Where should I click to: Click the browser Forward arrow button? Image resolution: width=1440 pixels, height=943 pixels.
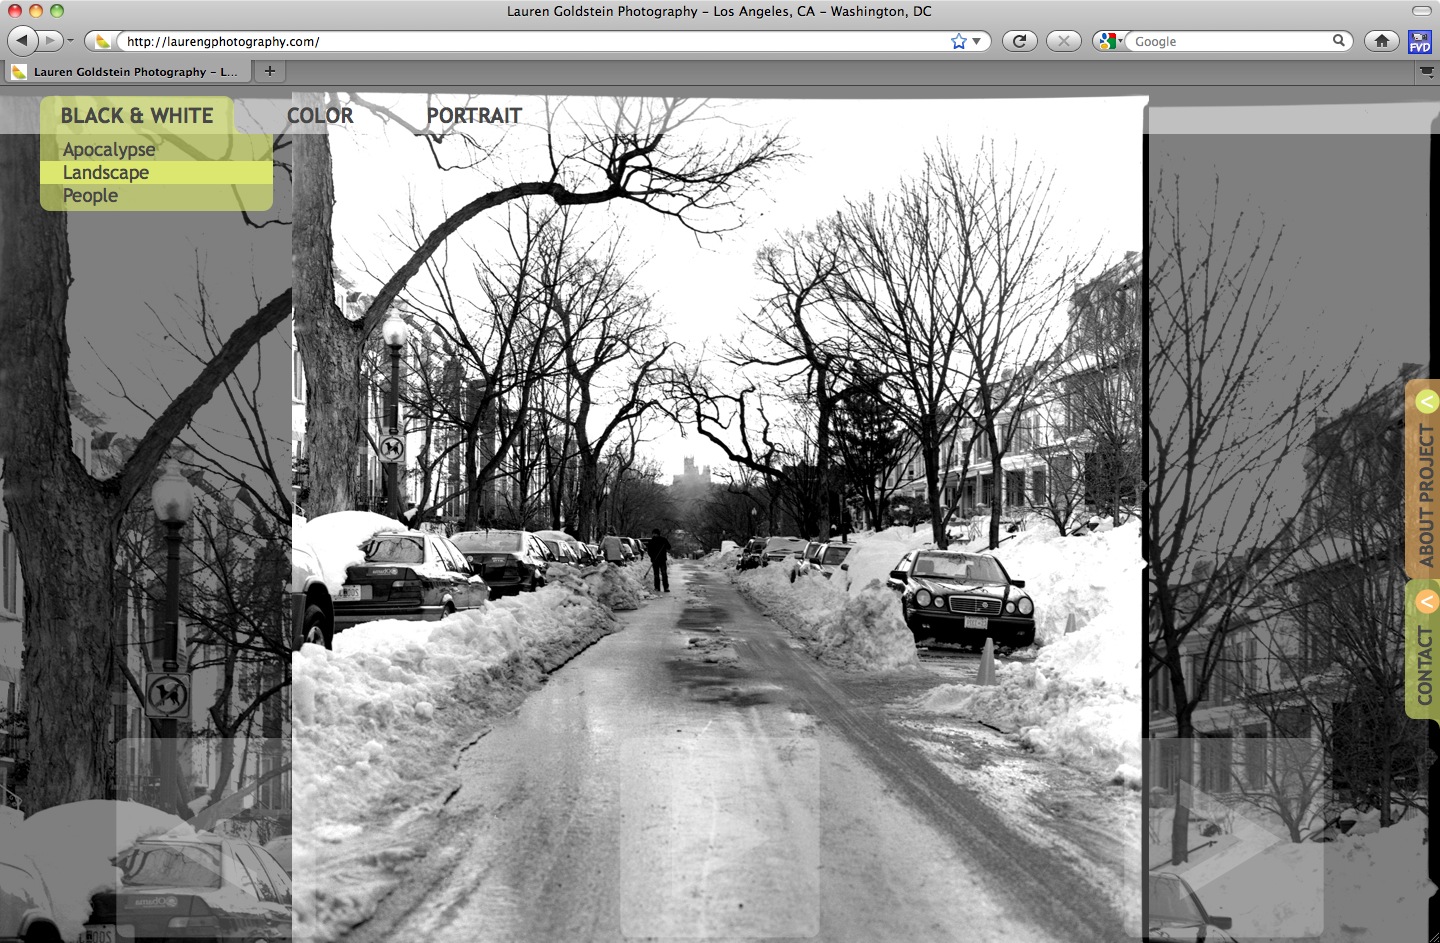click(50, 41)
